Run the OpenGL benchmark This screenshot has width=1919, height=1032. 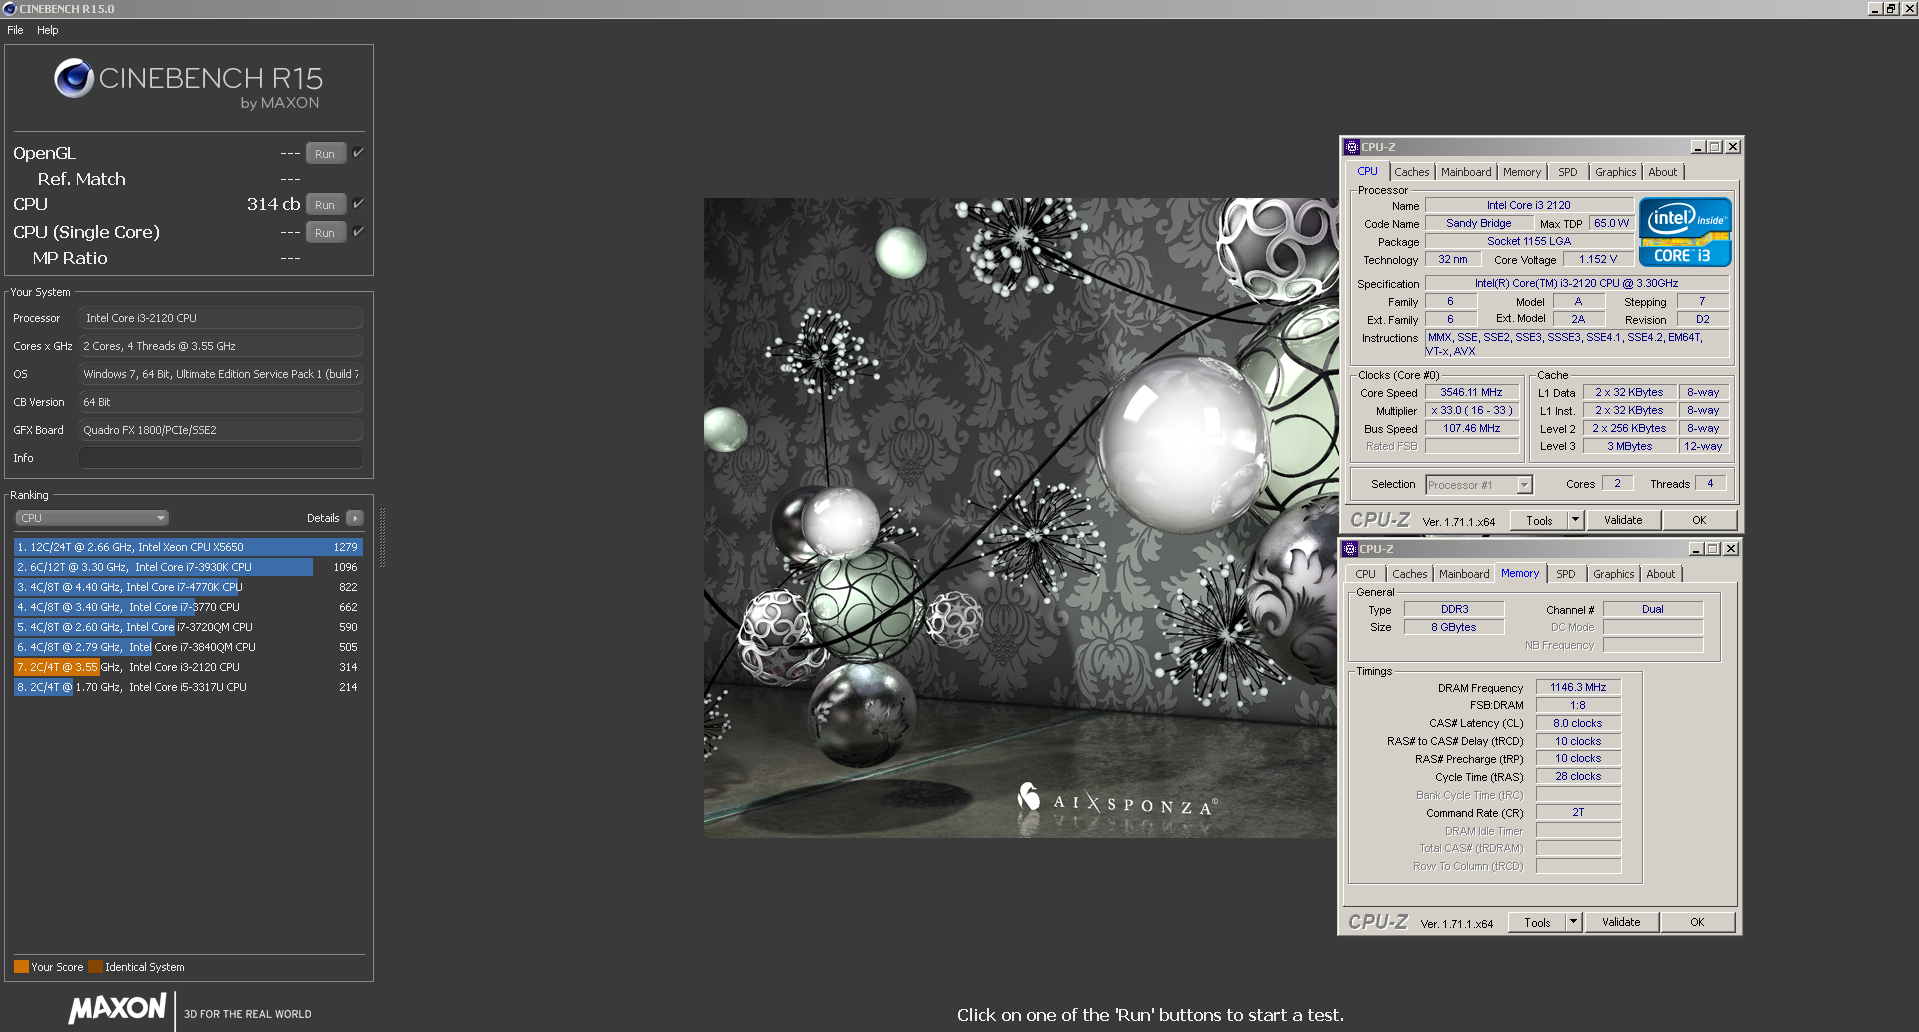[325, 154]
